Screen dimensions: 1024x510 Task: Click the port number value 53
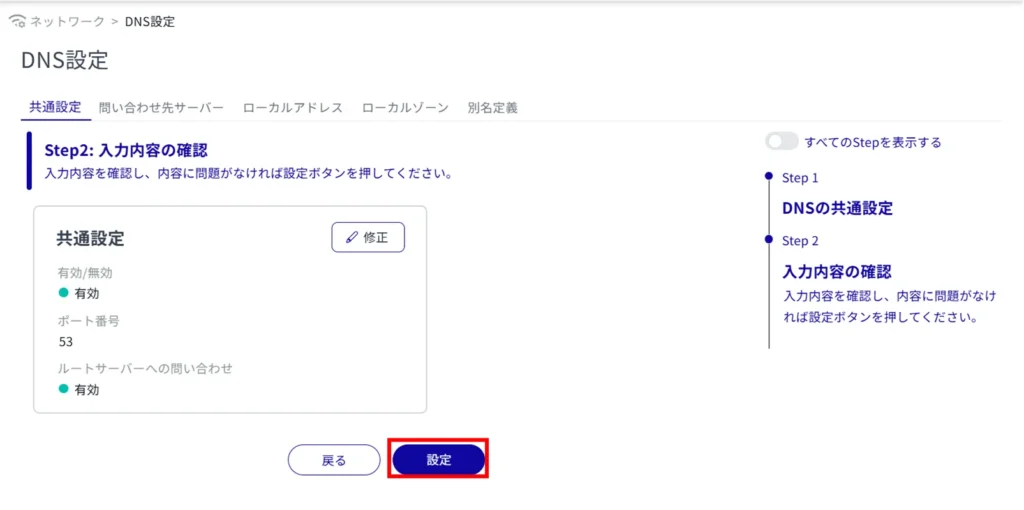click(x=66, y=341)
